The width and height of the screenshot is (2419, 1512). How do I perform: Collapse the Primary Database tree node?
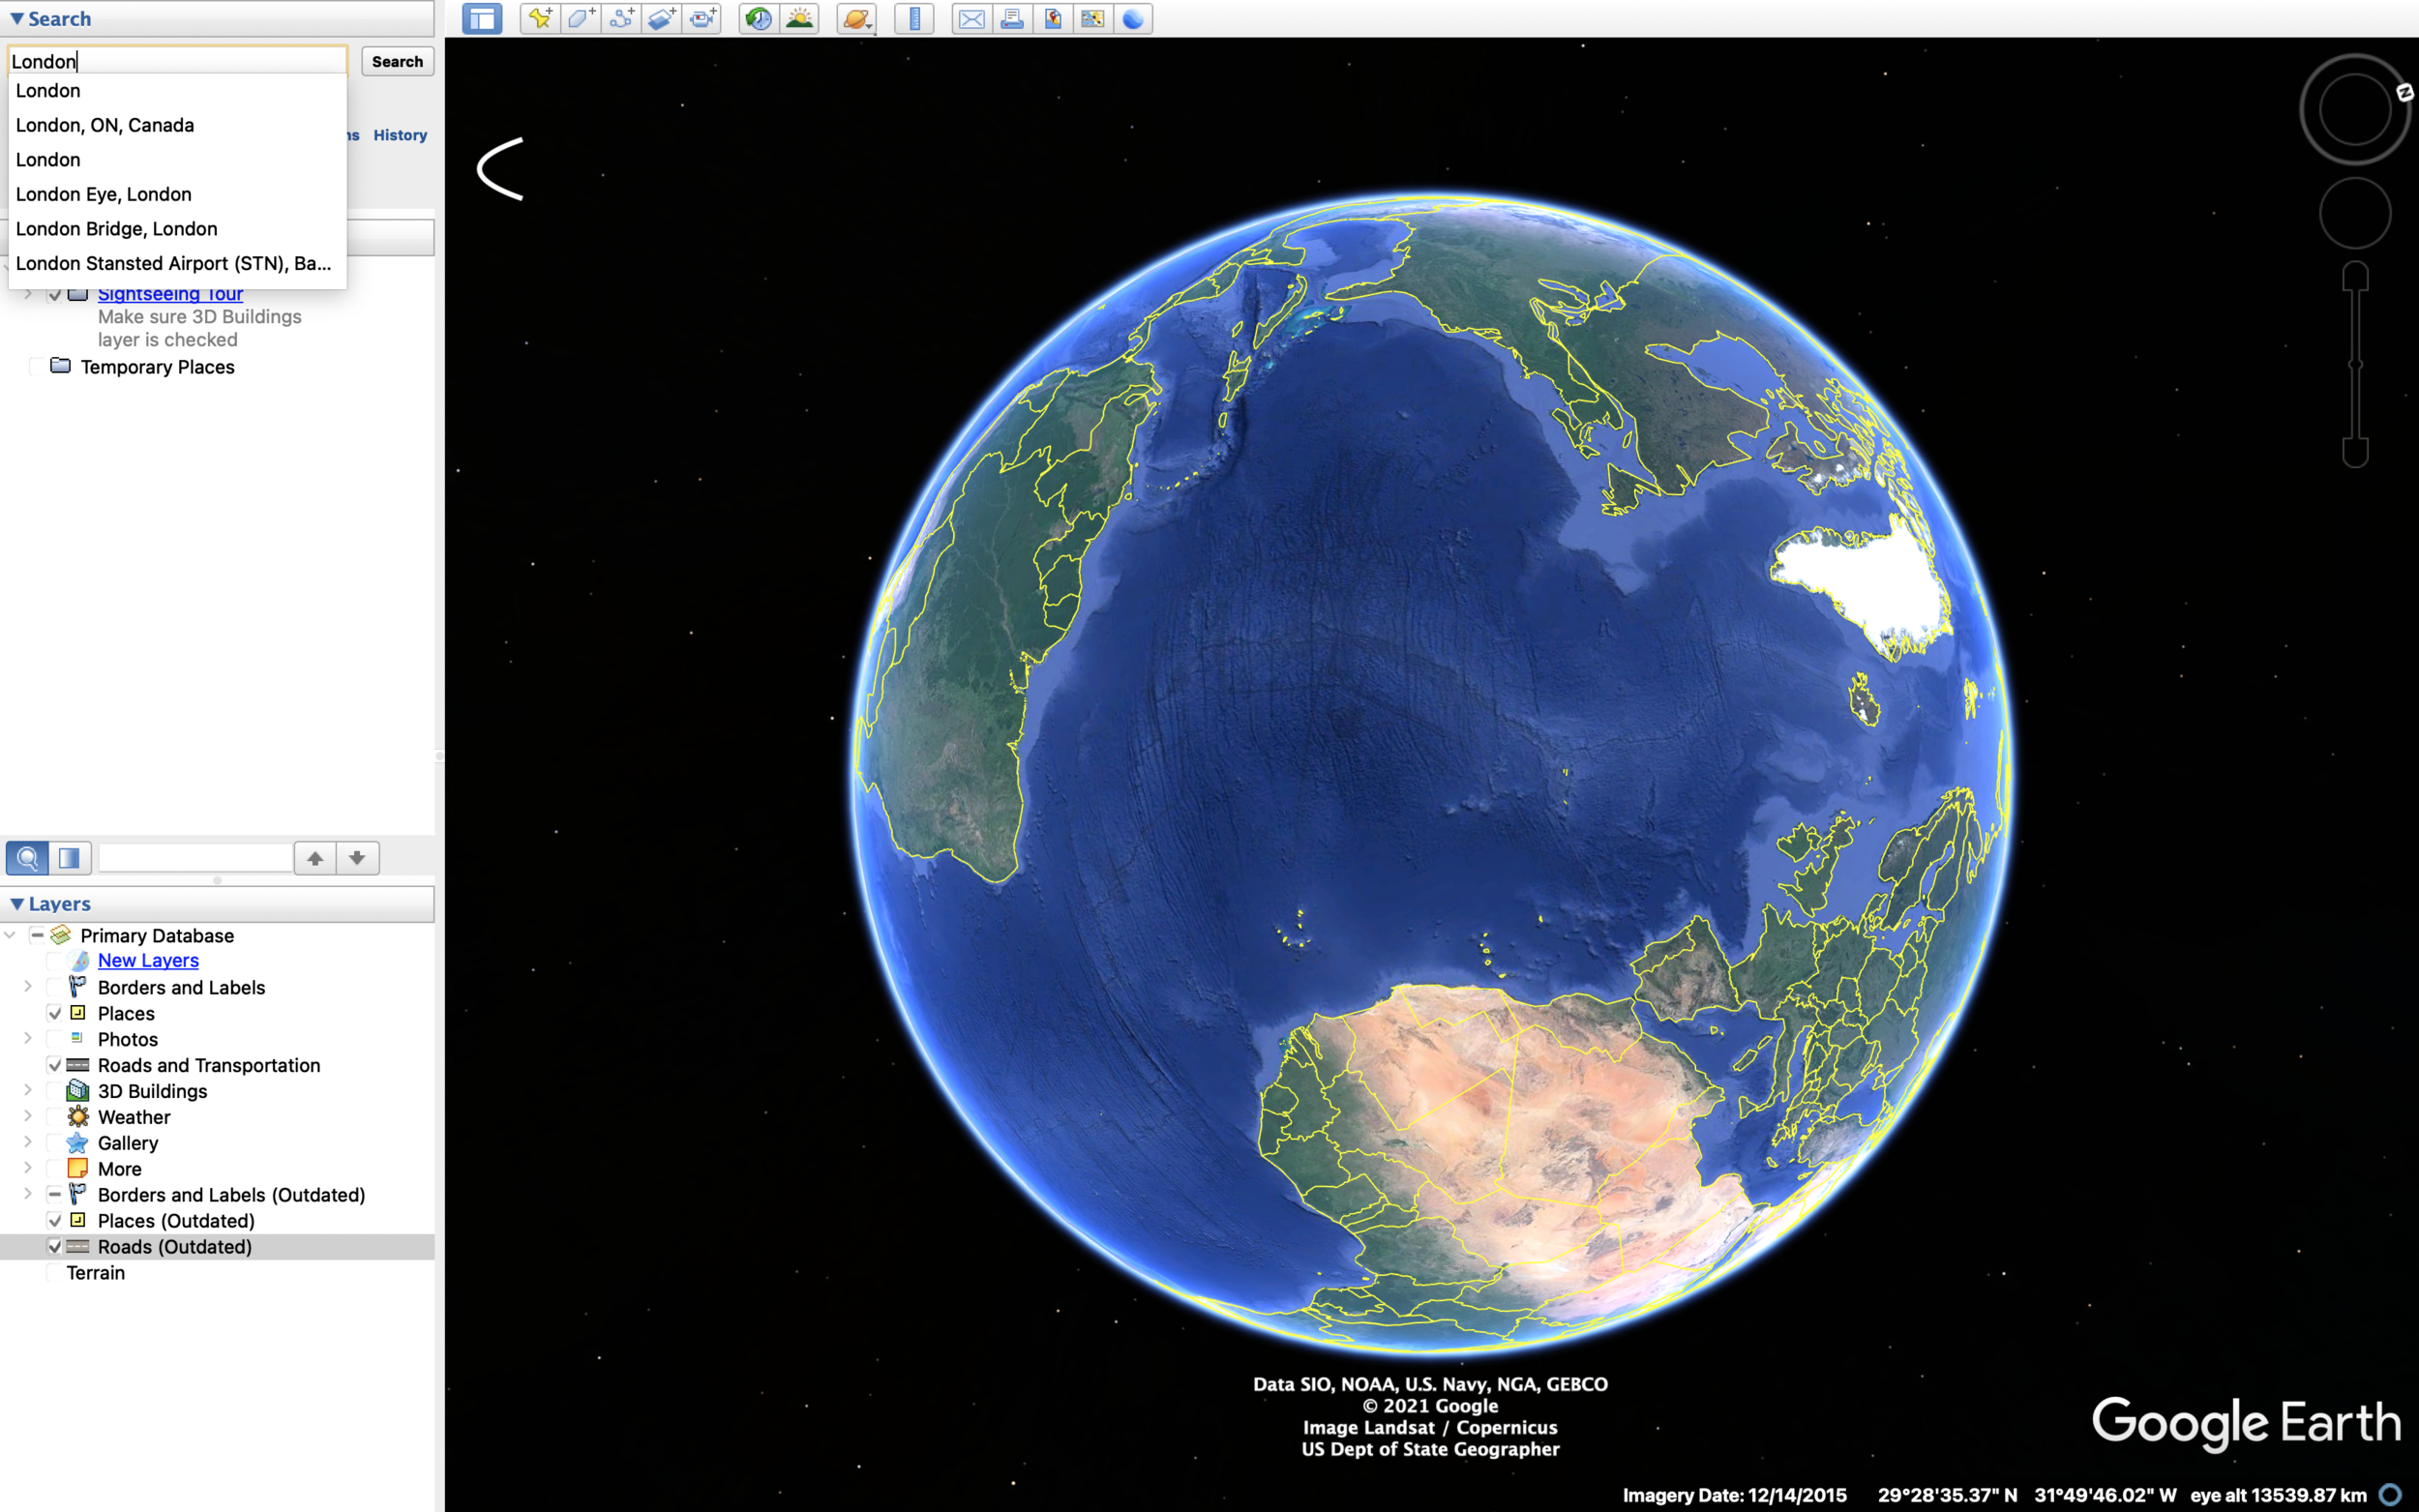click(10, 935)
